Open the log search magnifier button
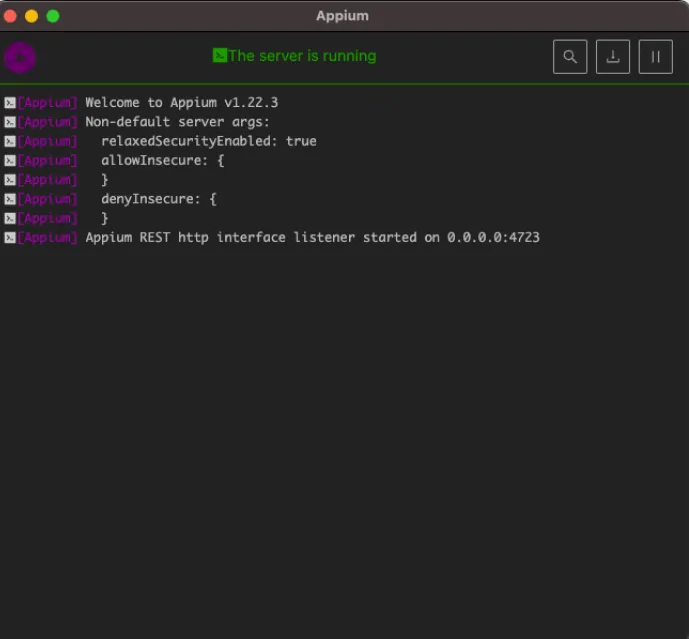Viewport: 689px width, 639px height. pos(570,57)
